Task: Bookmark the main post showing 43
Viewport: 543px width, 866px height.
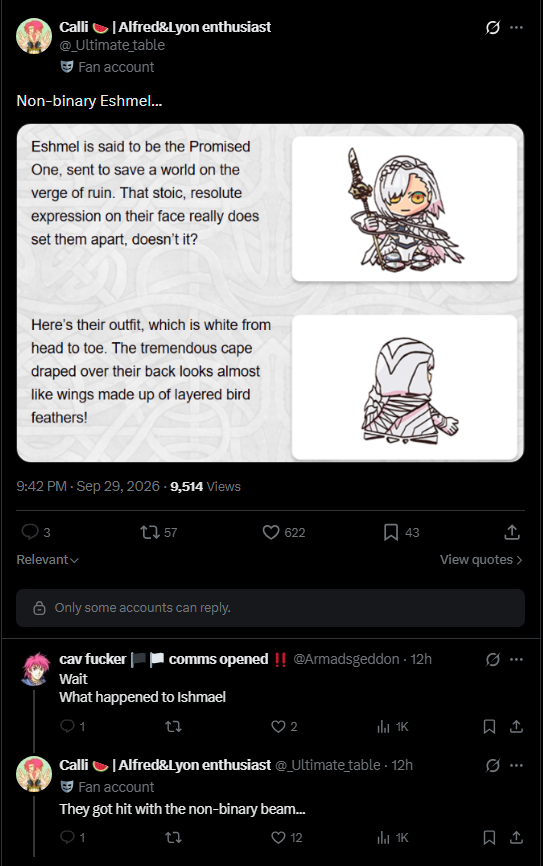Action: (x=391, y=532)
